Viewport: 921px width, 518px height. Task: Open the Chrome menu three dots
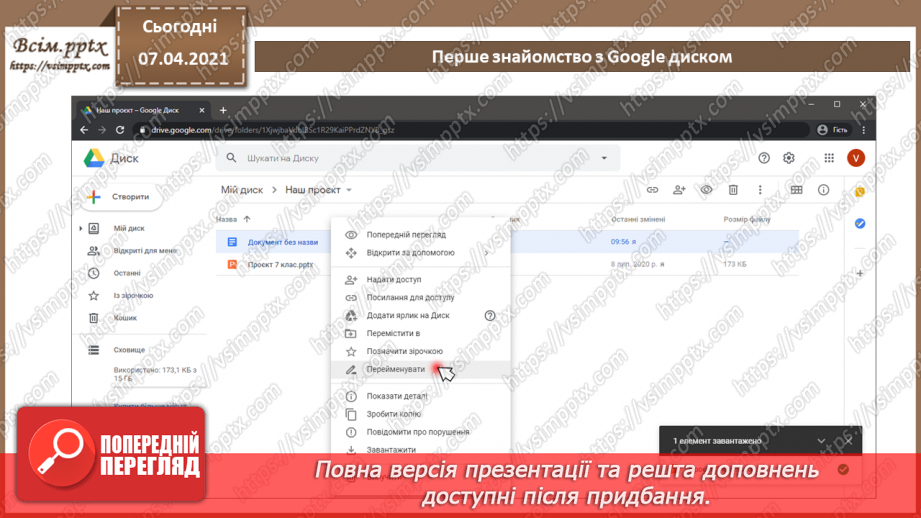pyautogui.click(x=863, y=130)
